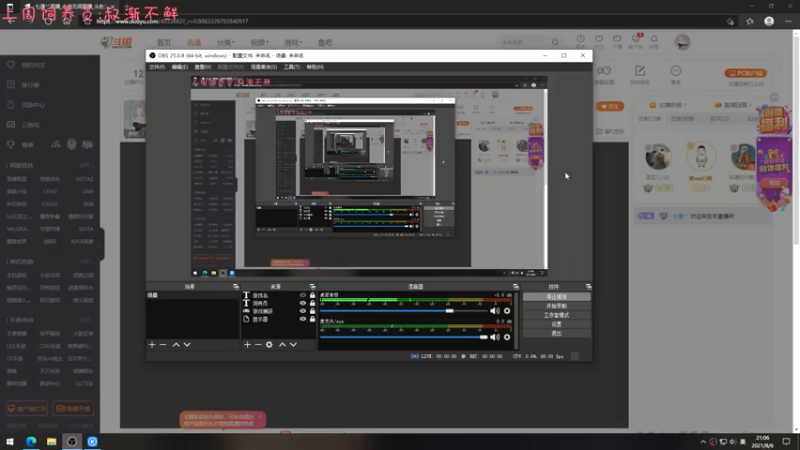Mute Desktop Audio using its speaker icon

point(495,311)
